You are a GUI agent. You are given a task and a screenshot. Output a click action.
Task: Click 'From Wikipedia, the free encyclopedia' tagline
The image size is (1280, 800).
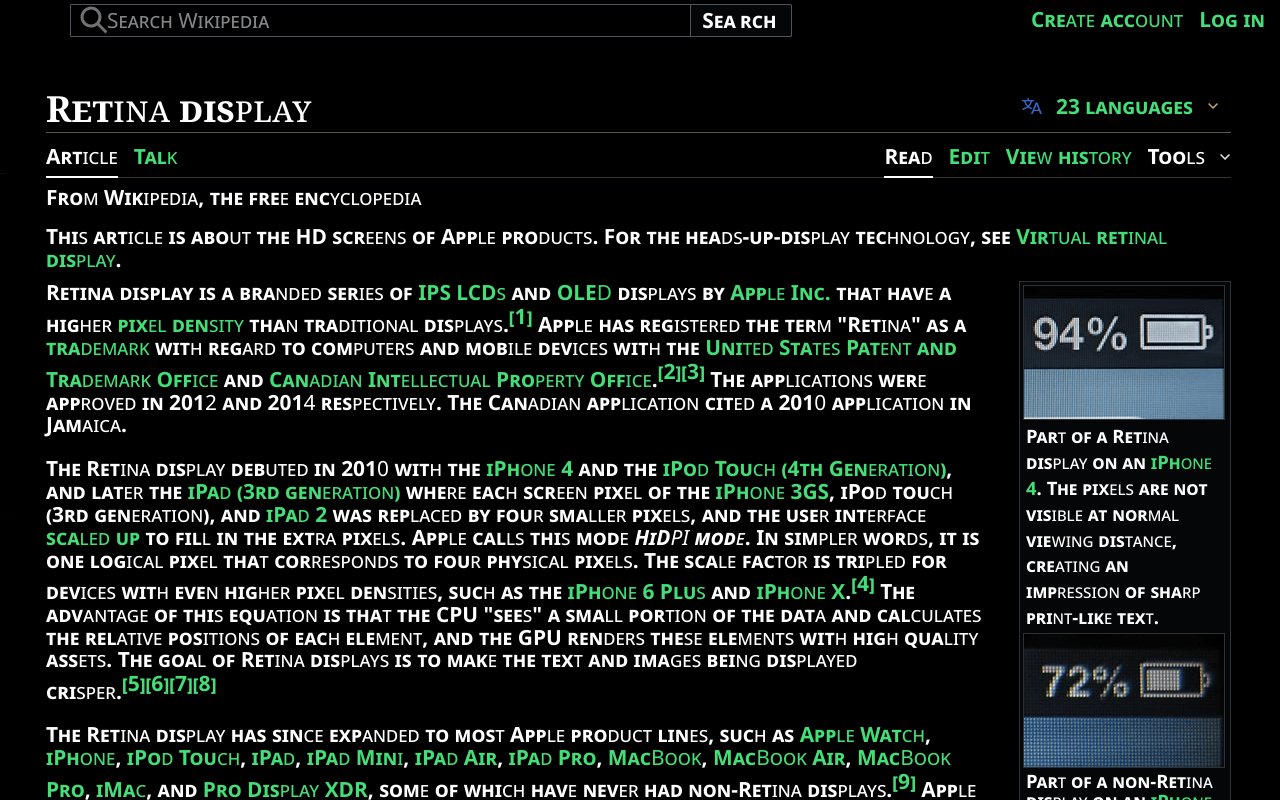pyautogui.click(x=234, y=198)
